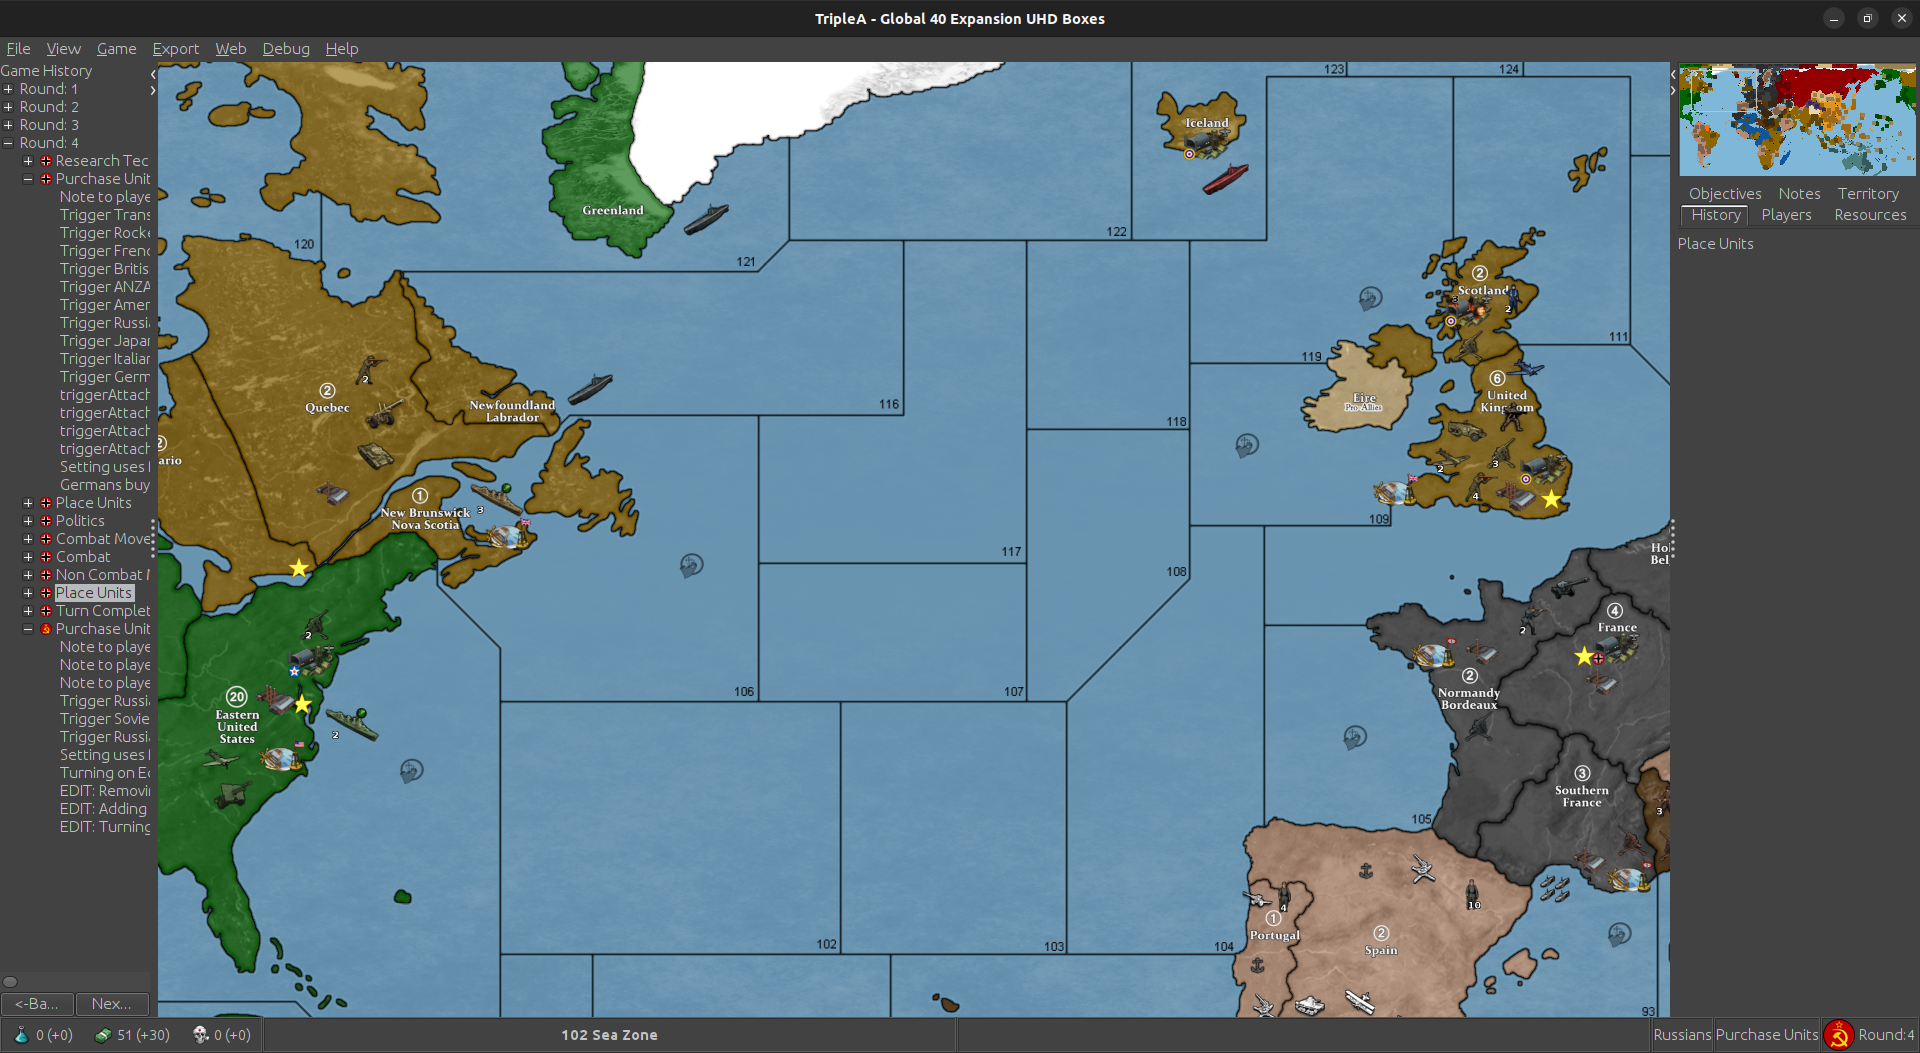Image resolution: width=1920 pixels, height=1053 pixels.
Task: Expand the Politics history node
Action: (x=28, y=521)
